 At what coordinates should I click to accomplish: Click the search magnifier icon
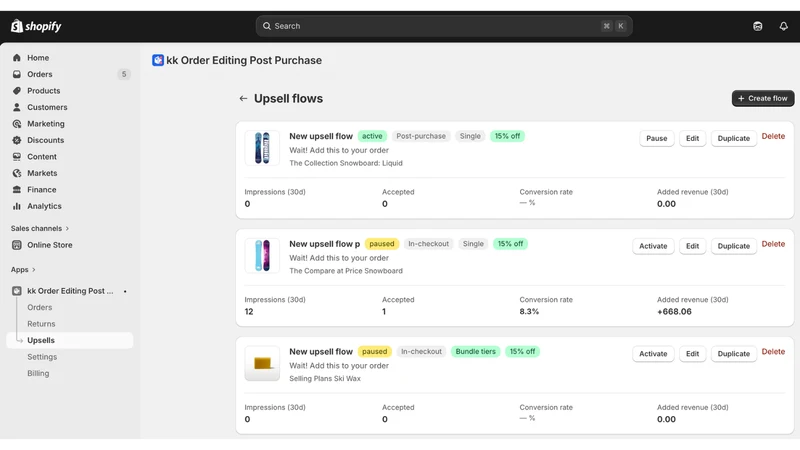(266, 26)
